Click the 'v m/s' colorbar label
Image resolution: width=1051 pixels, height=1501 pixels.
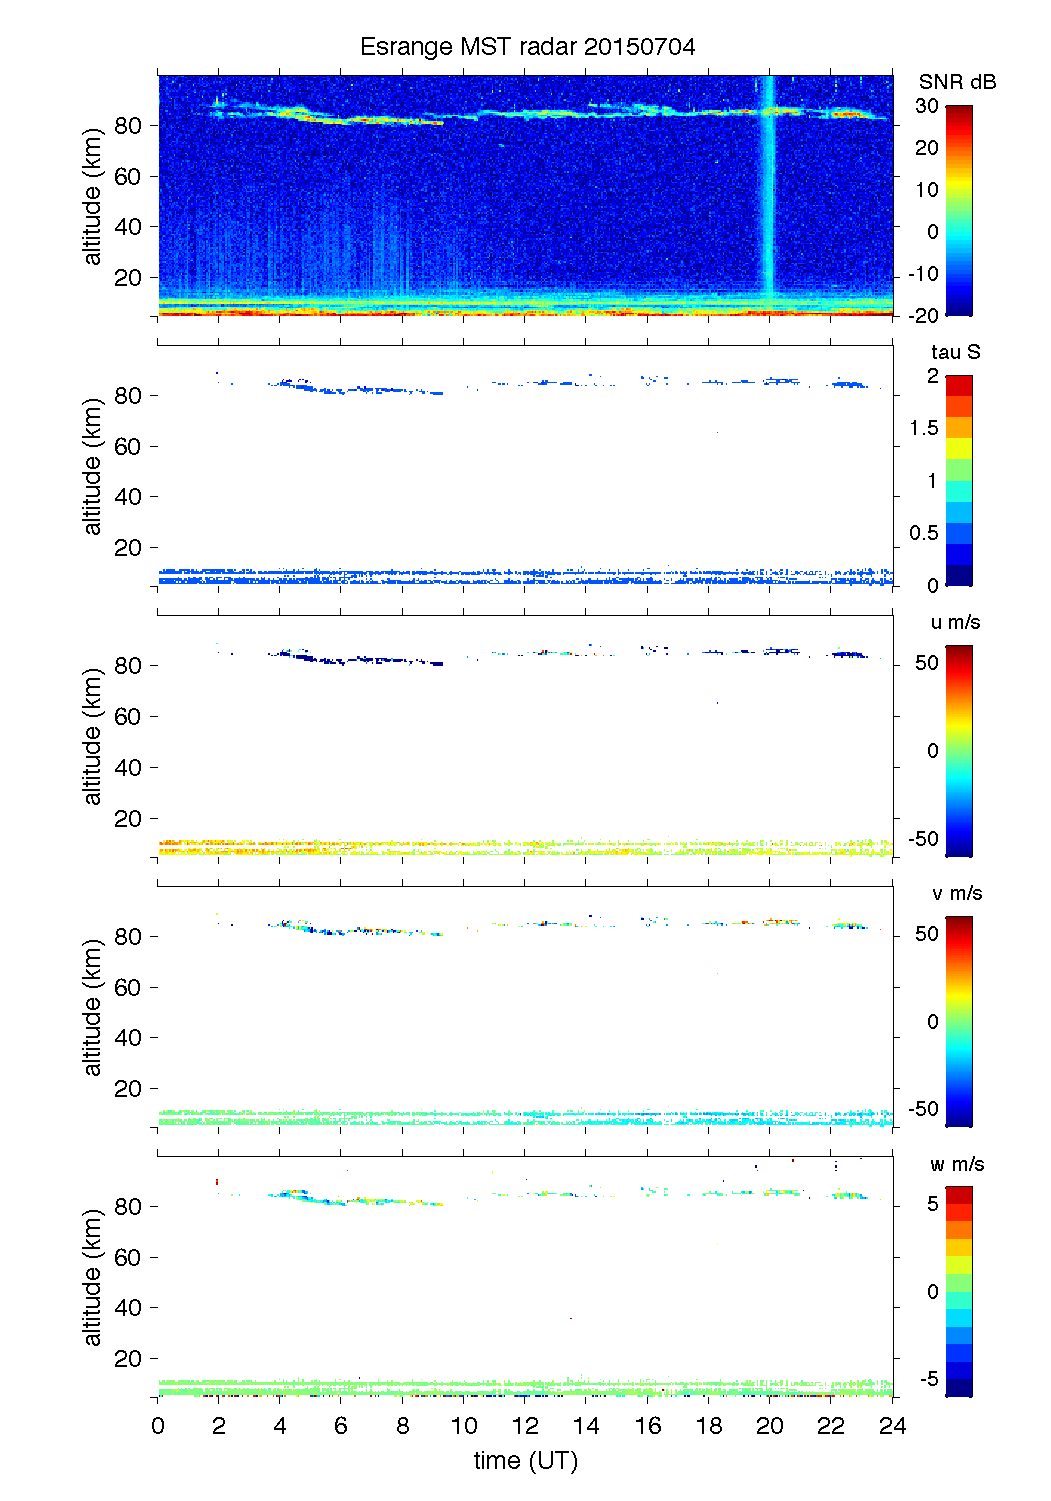pos(956,893)
